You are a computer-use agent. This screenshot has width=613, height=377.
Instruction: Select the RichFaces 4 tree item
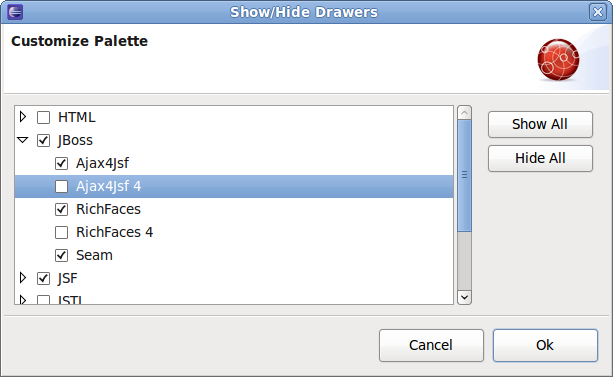[x=115, y=232]
